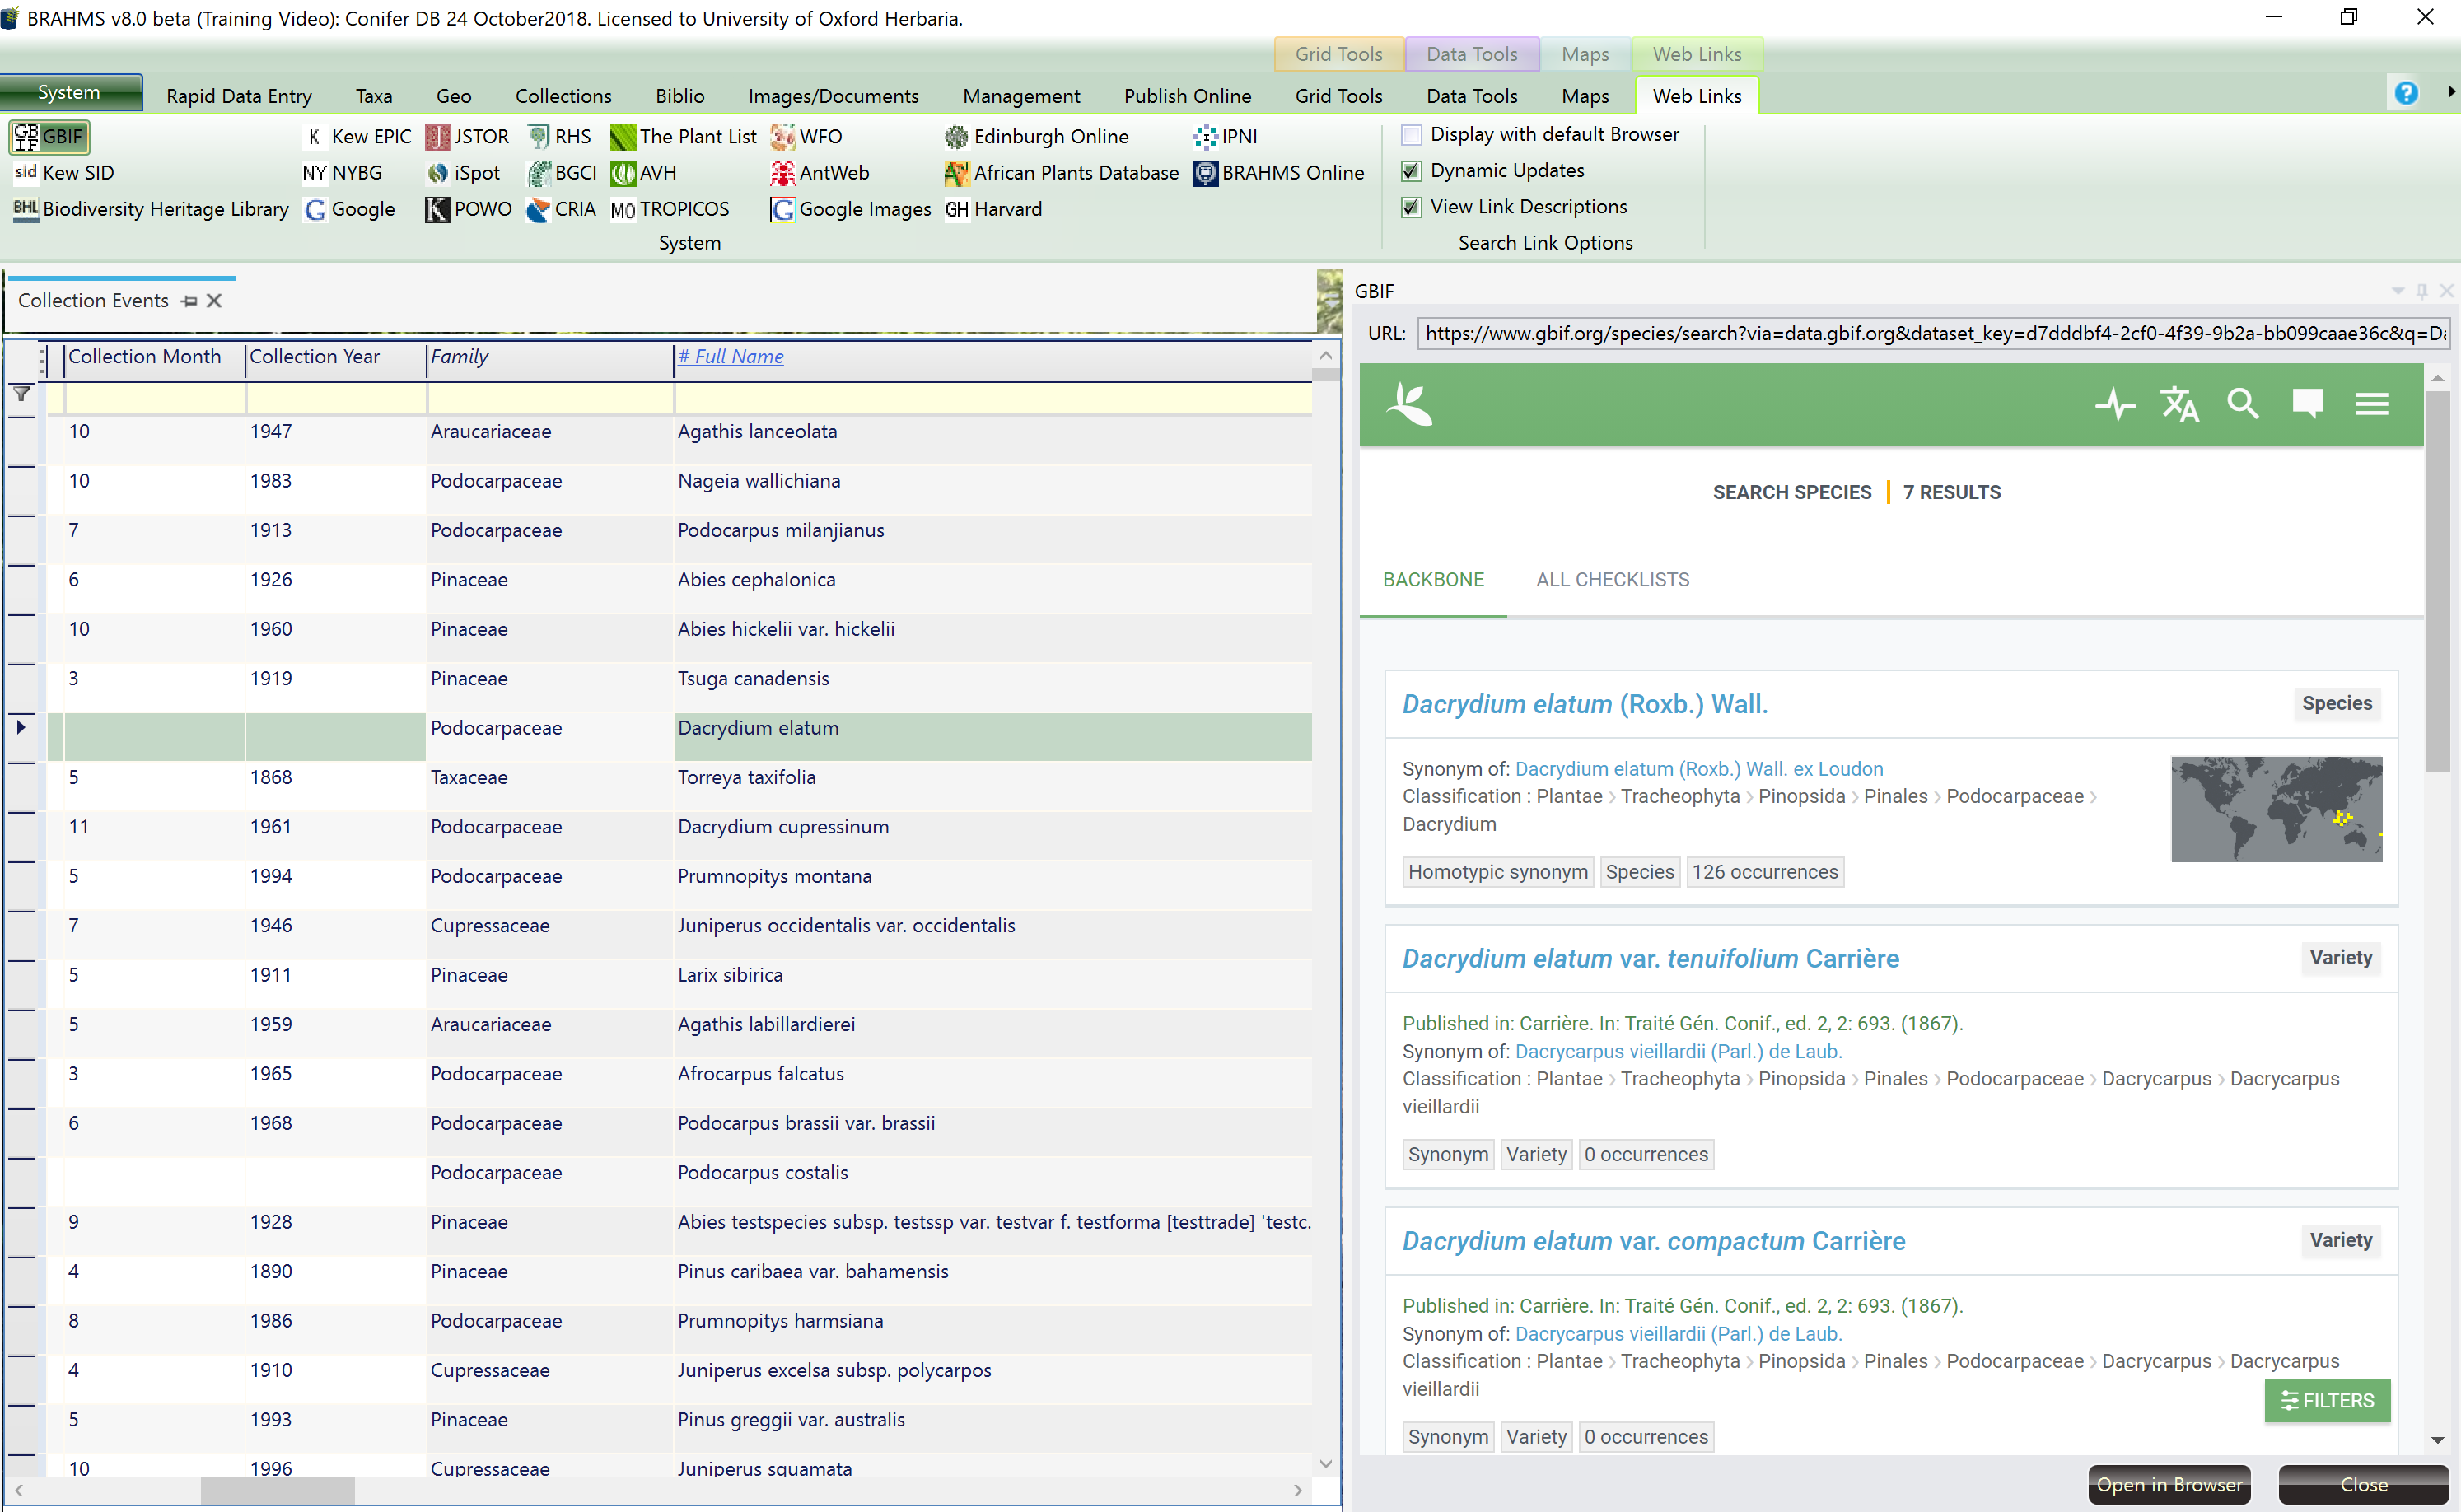
Task: Close the Collection Events tab
Action: pos(214,301)
